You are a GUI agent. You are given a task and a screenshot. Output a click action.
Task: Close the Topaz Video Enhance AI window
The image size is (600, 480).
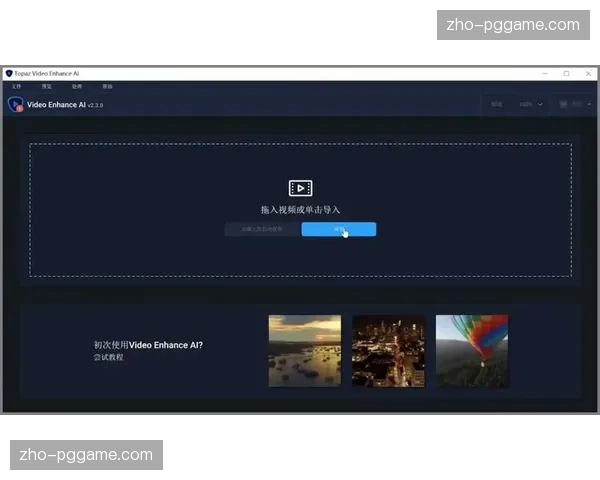click(586, 73)
